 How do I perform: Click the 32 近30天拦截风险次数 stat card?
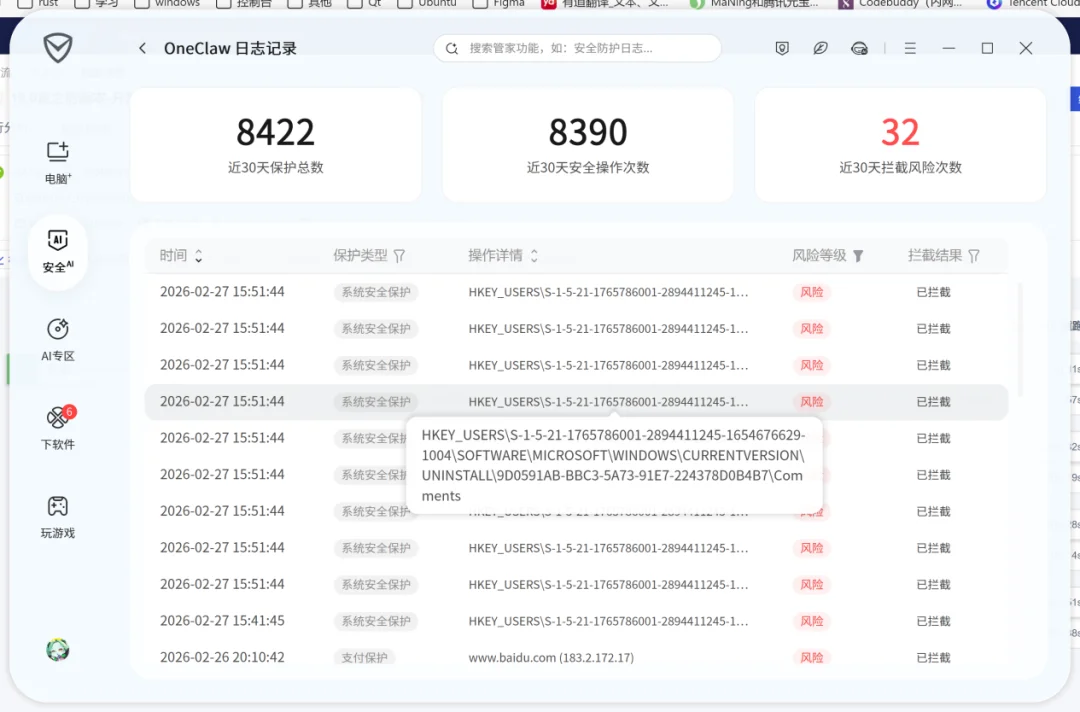(899, 144)
